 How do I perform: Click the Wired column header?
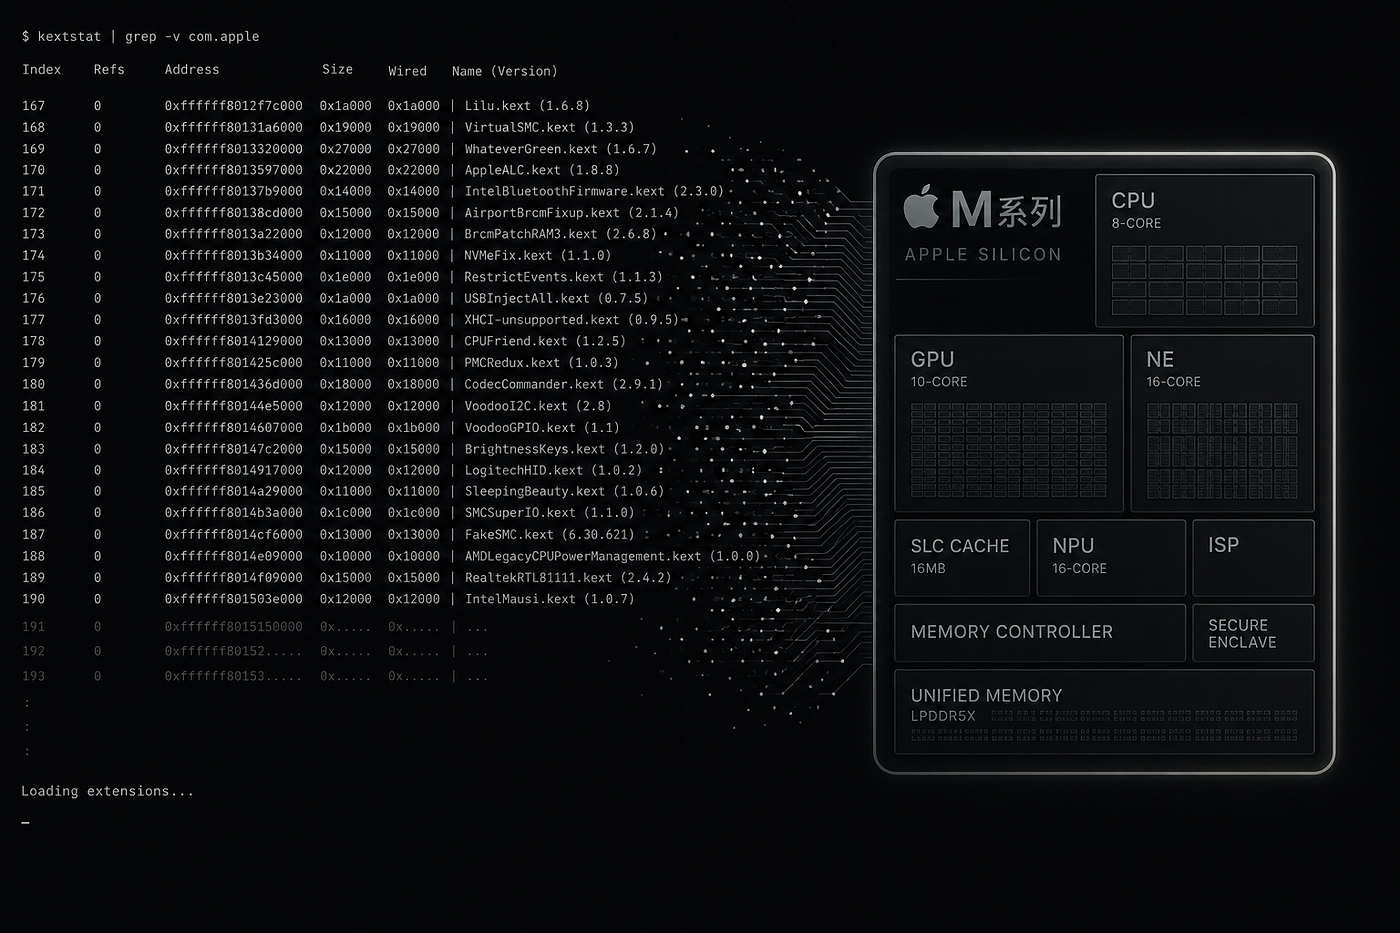tap(407, 71)
